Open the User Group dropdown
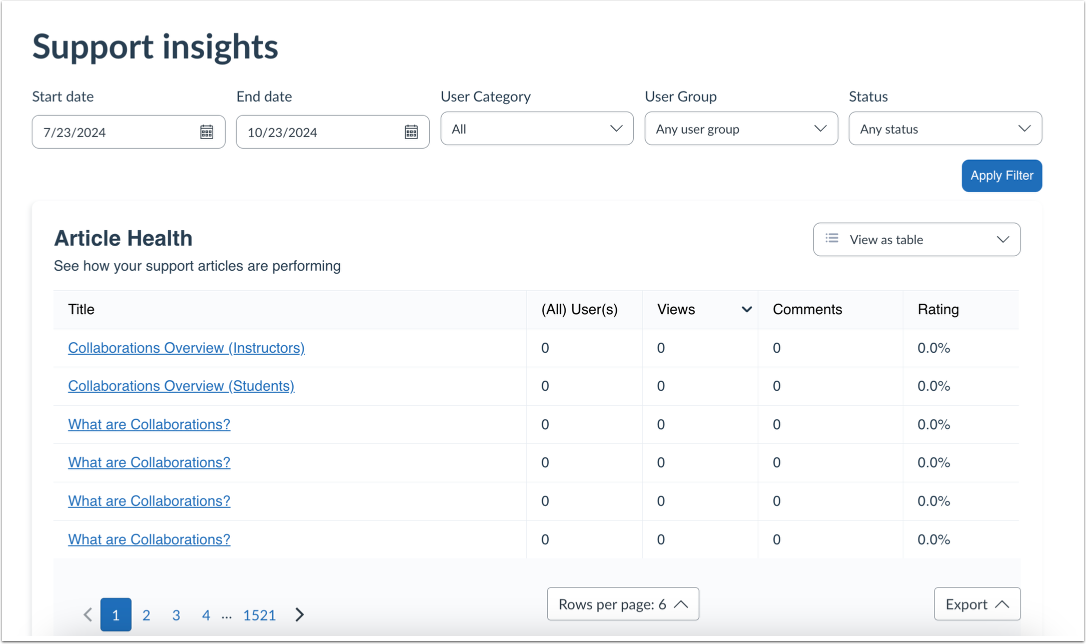1086x644 pixels. click(x=740, y=128)
